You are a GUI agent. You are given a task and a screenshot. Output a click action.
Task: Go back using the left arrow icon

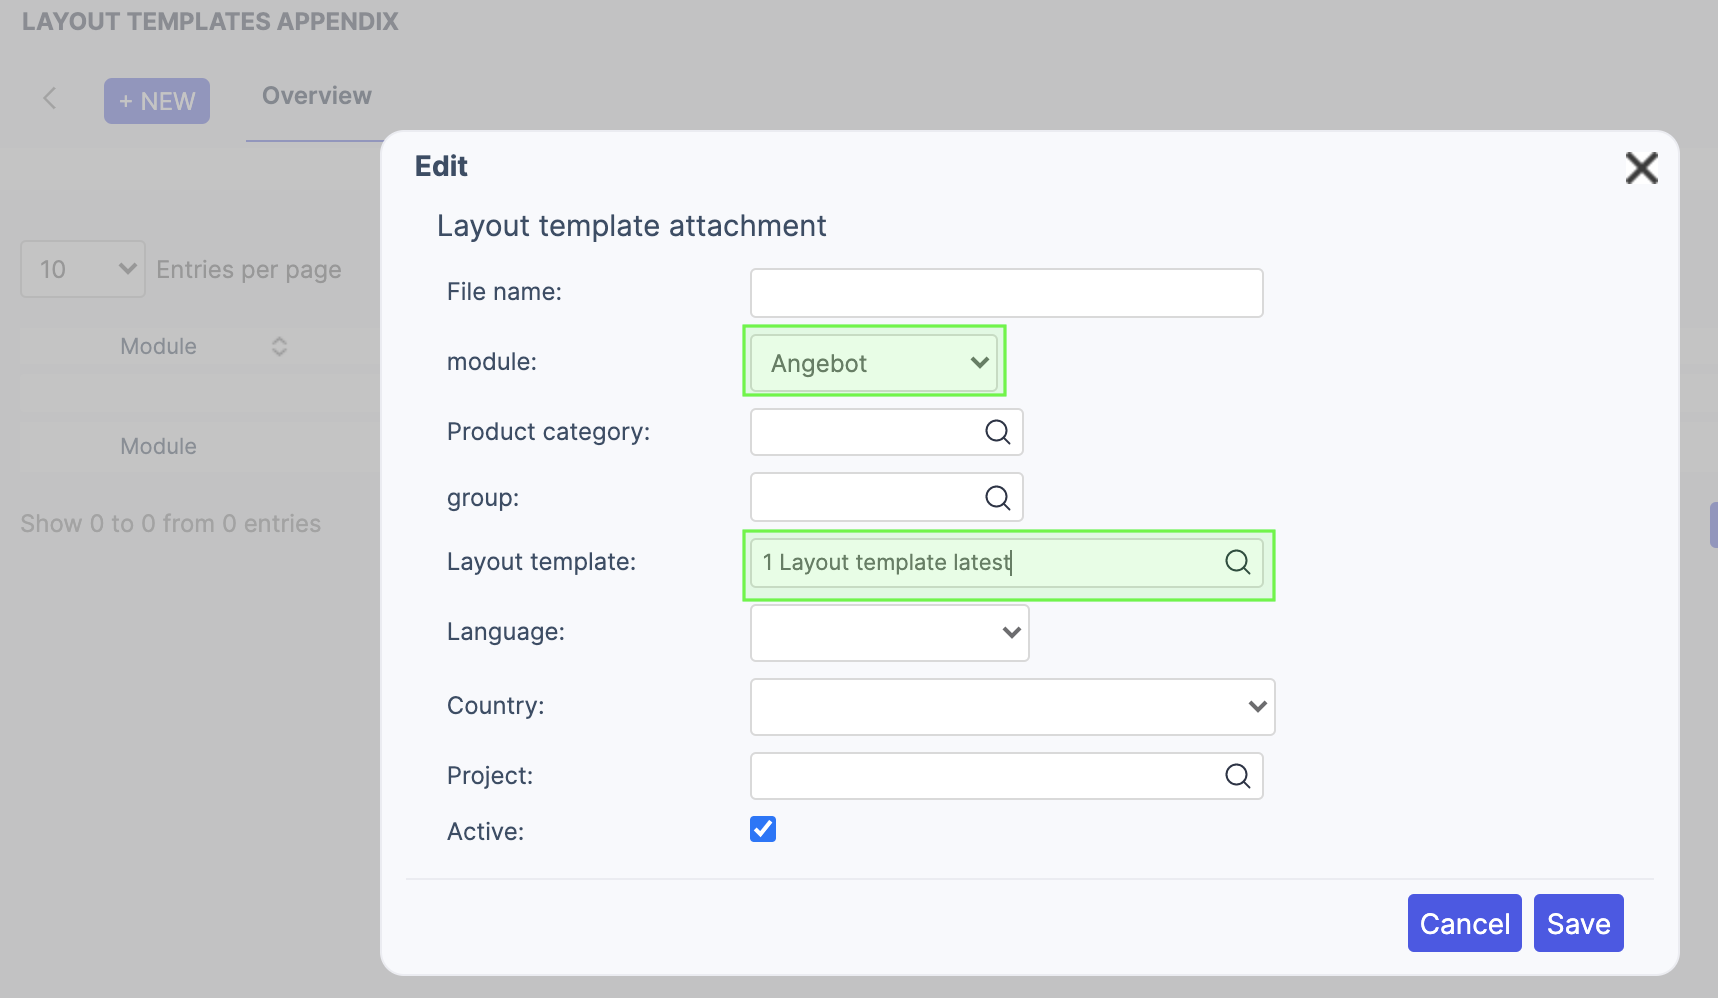(x=50, y=98)
